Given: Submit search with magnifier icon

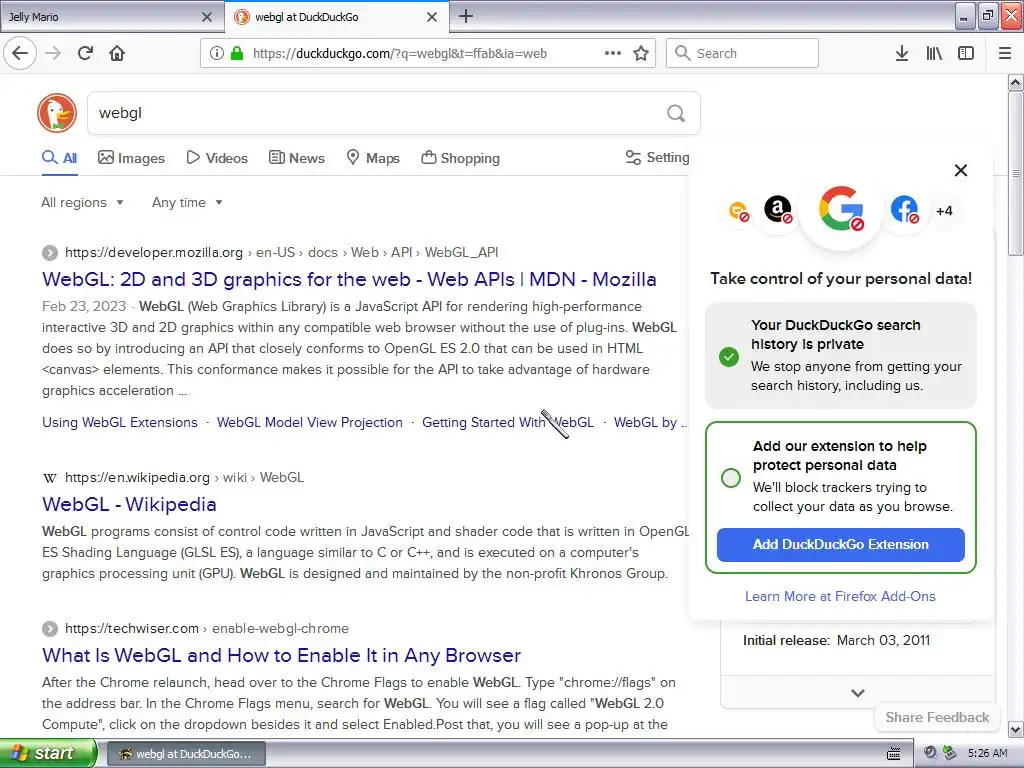Looking at the screenshot, I should pyautogui.click(x=676, y=114).
